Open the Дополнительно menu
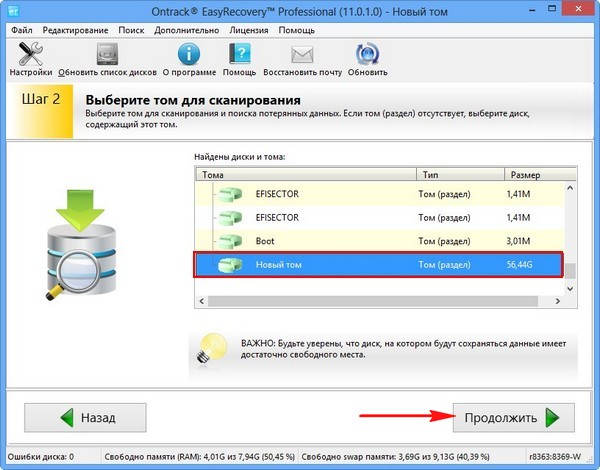 (x=187, y=30)
